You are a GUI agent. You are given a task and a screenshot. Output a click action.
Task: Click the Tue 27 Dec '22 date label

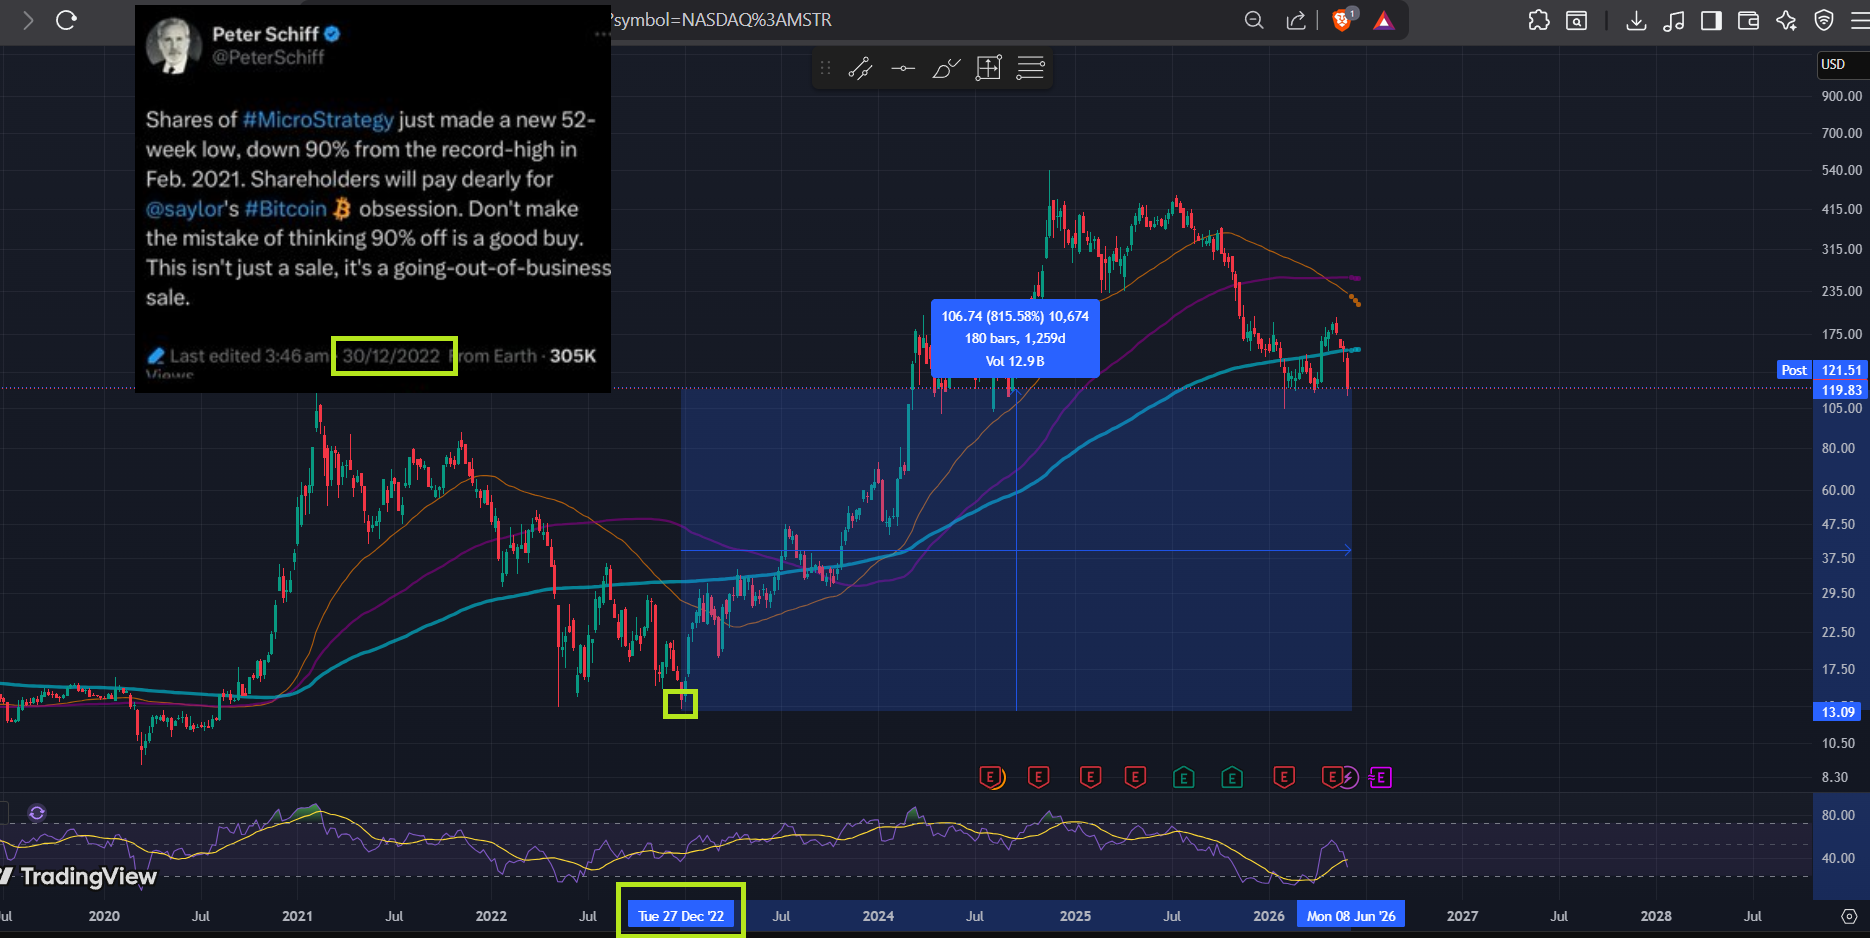(x=681, y=916)
